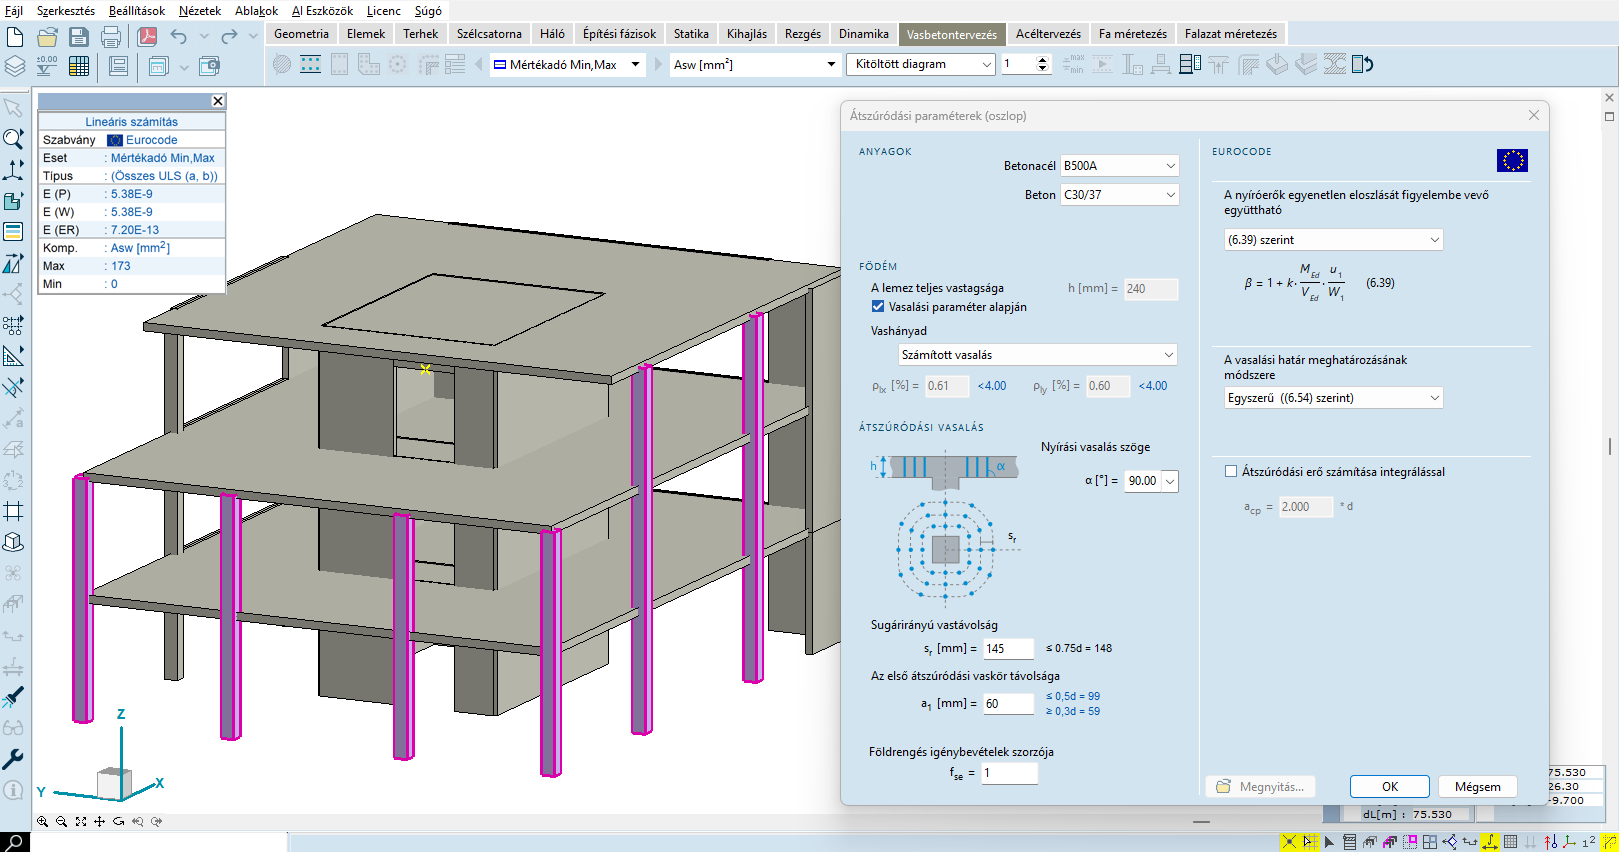The image size is (1619, 852).
Task: Toggle 'Vasalási paraméter alapján' checkbox
Action: tap(878, 307)
